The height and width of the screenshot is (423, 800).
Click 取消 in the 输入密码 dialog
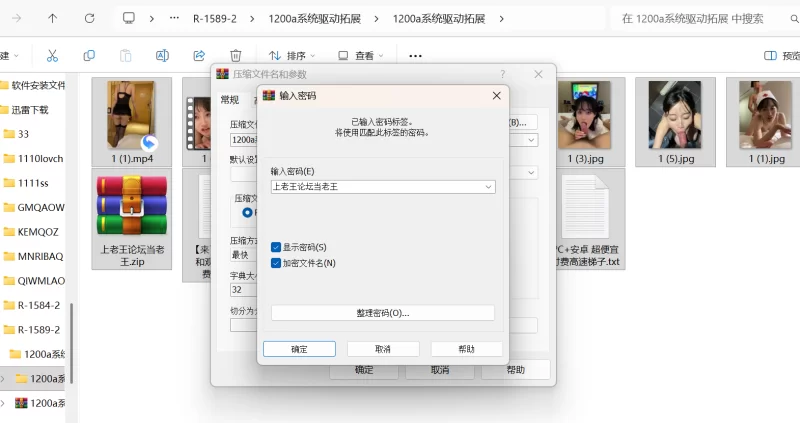pyautogui.click(x=383, y=349)
